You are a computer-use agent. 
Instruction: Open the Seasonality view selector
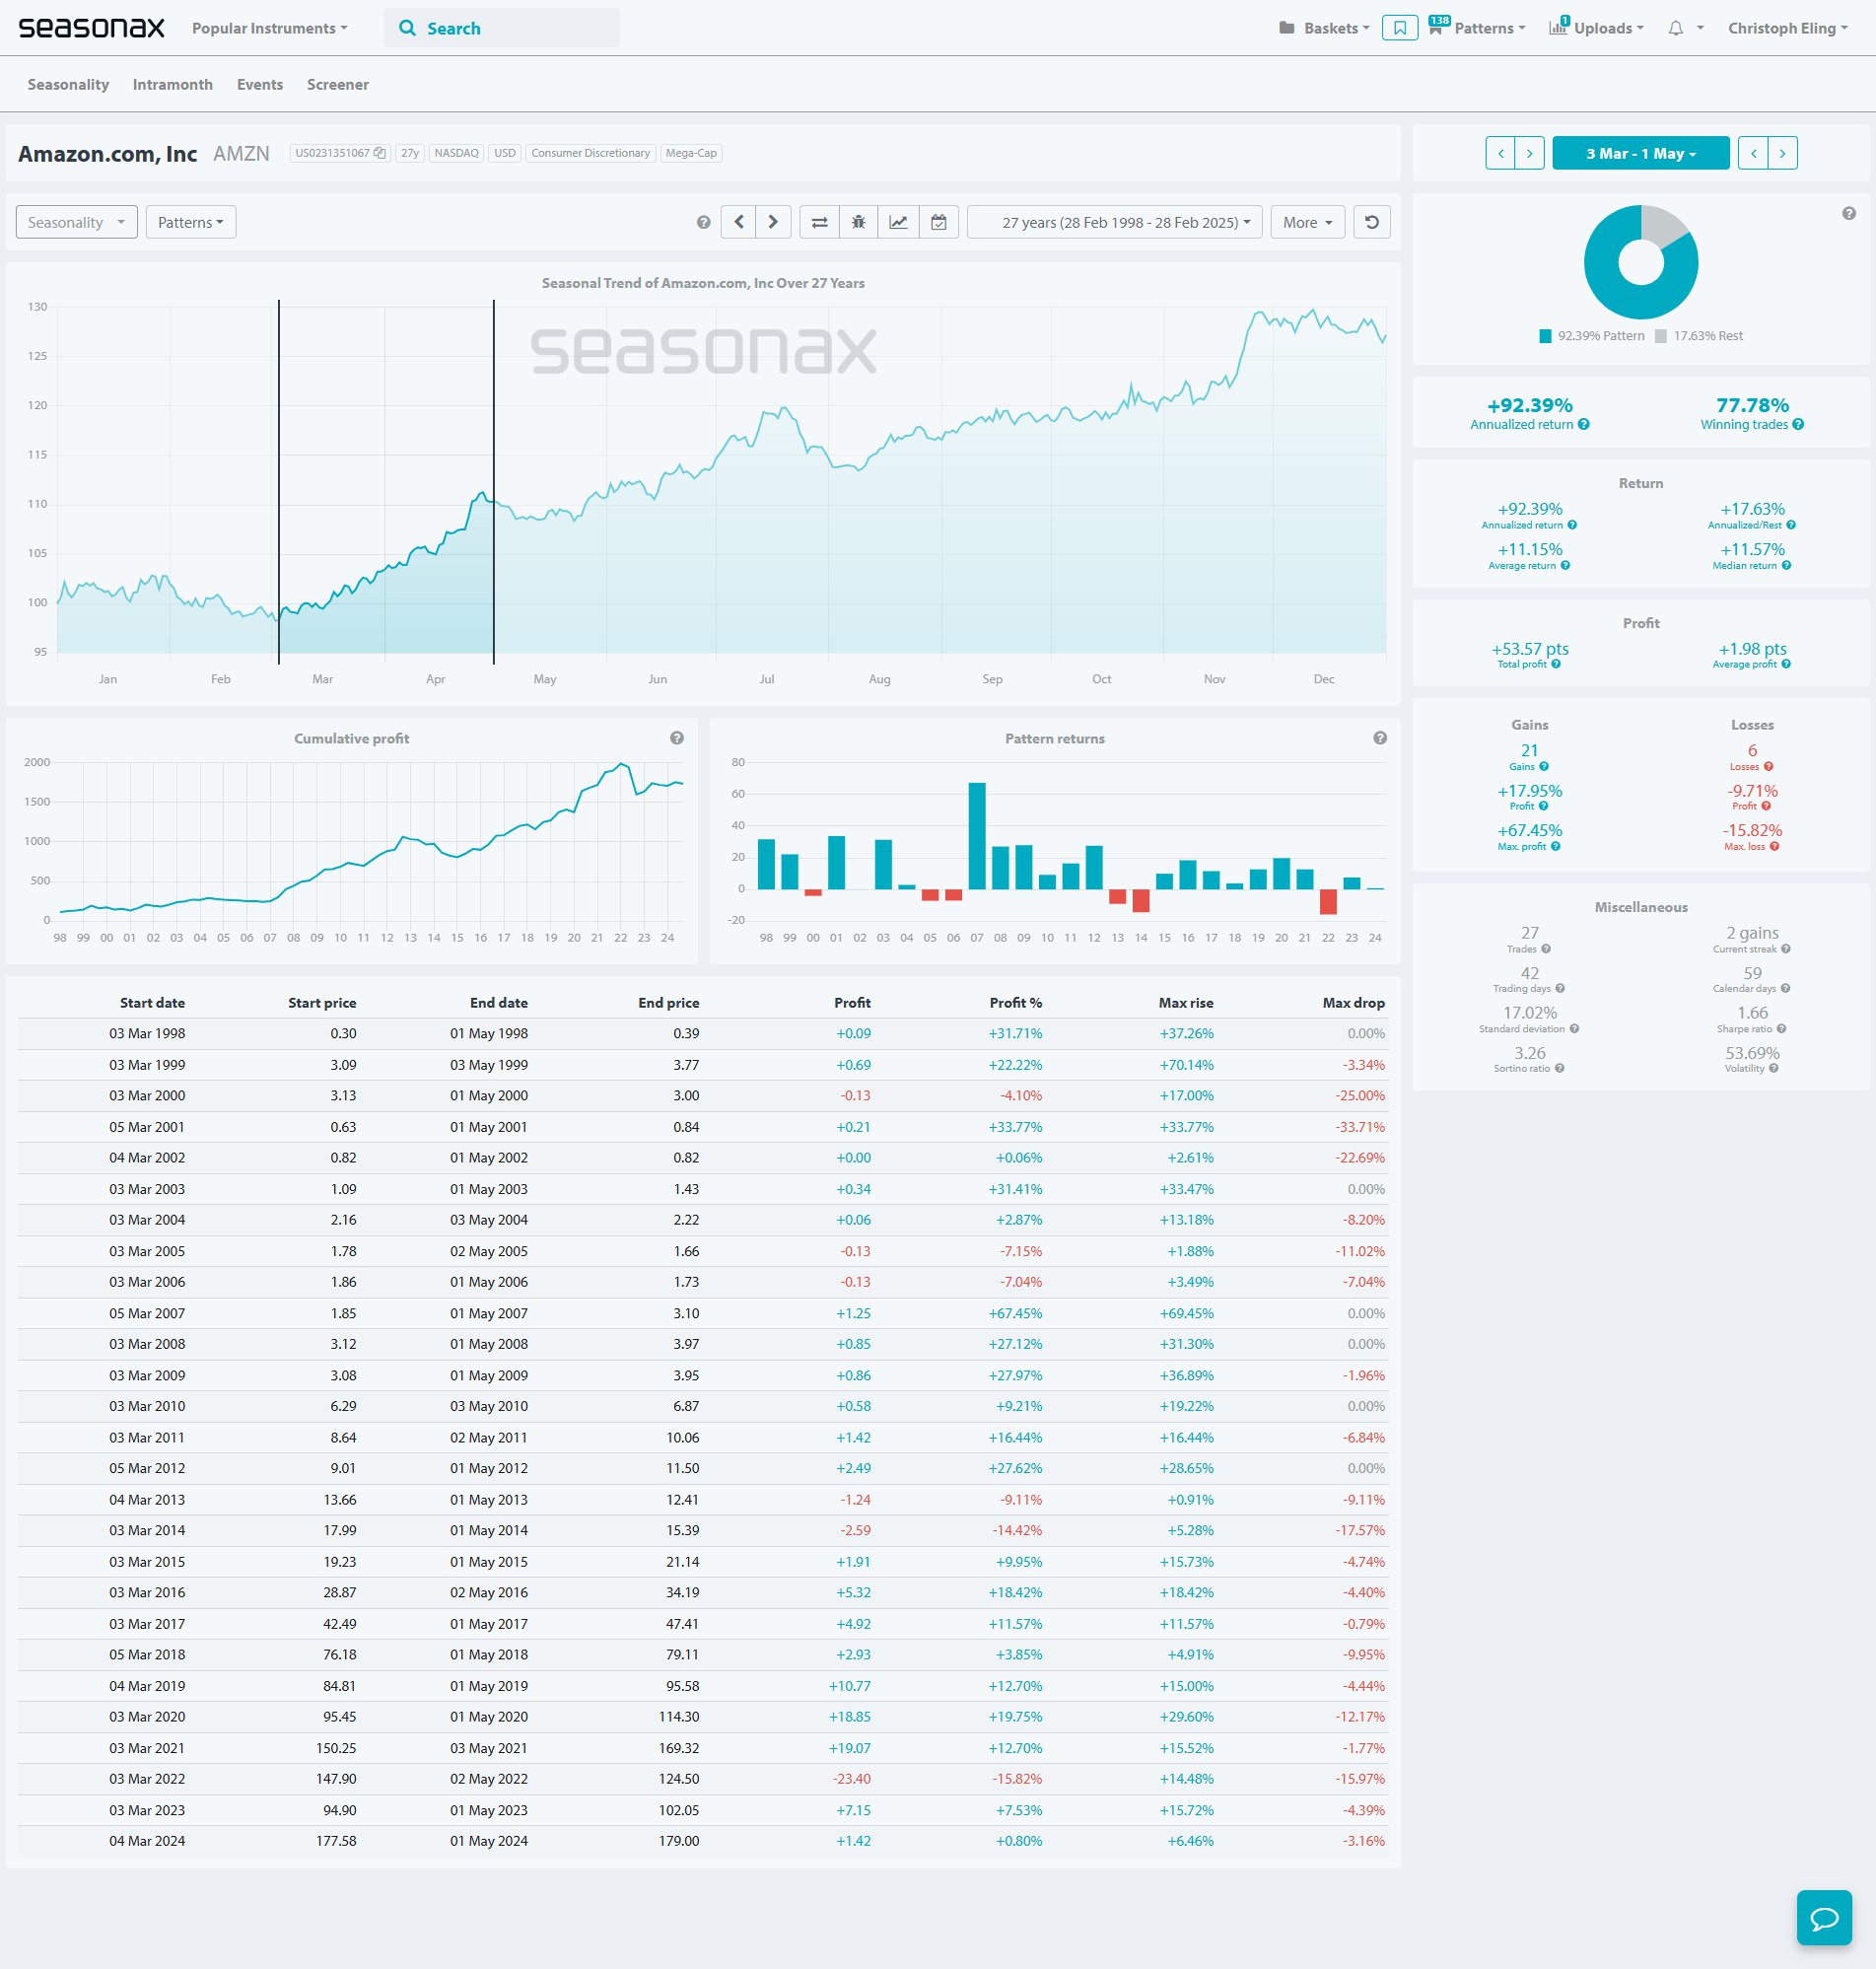pos(76,222)
